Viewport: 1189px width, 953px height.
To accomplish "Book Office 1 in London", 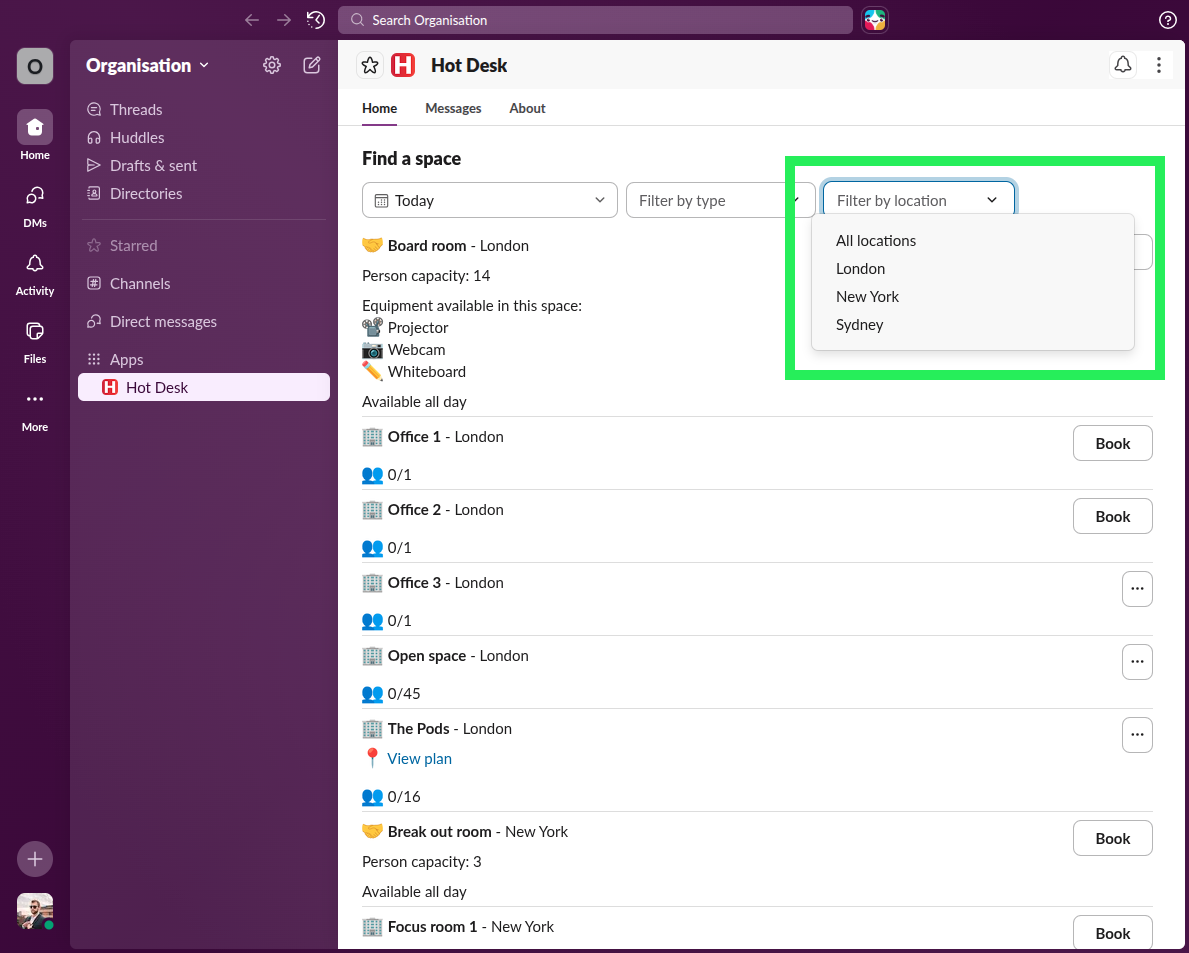I will (x=1112, y=443).
